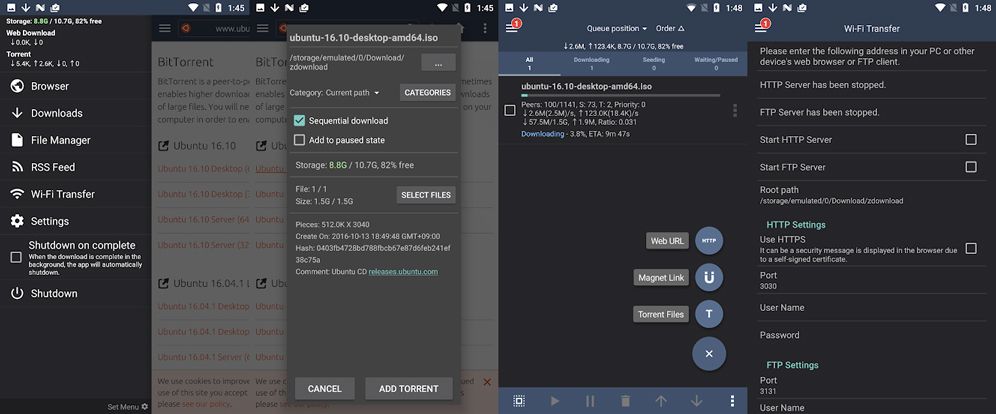Click the pause icon in bottom toolbar
Screen dimensions: 996x414
(x=590, y=401)
